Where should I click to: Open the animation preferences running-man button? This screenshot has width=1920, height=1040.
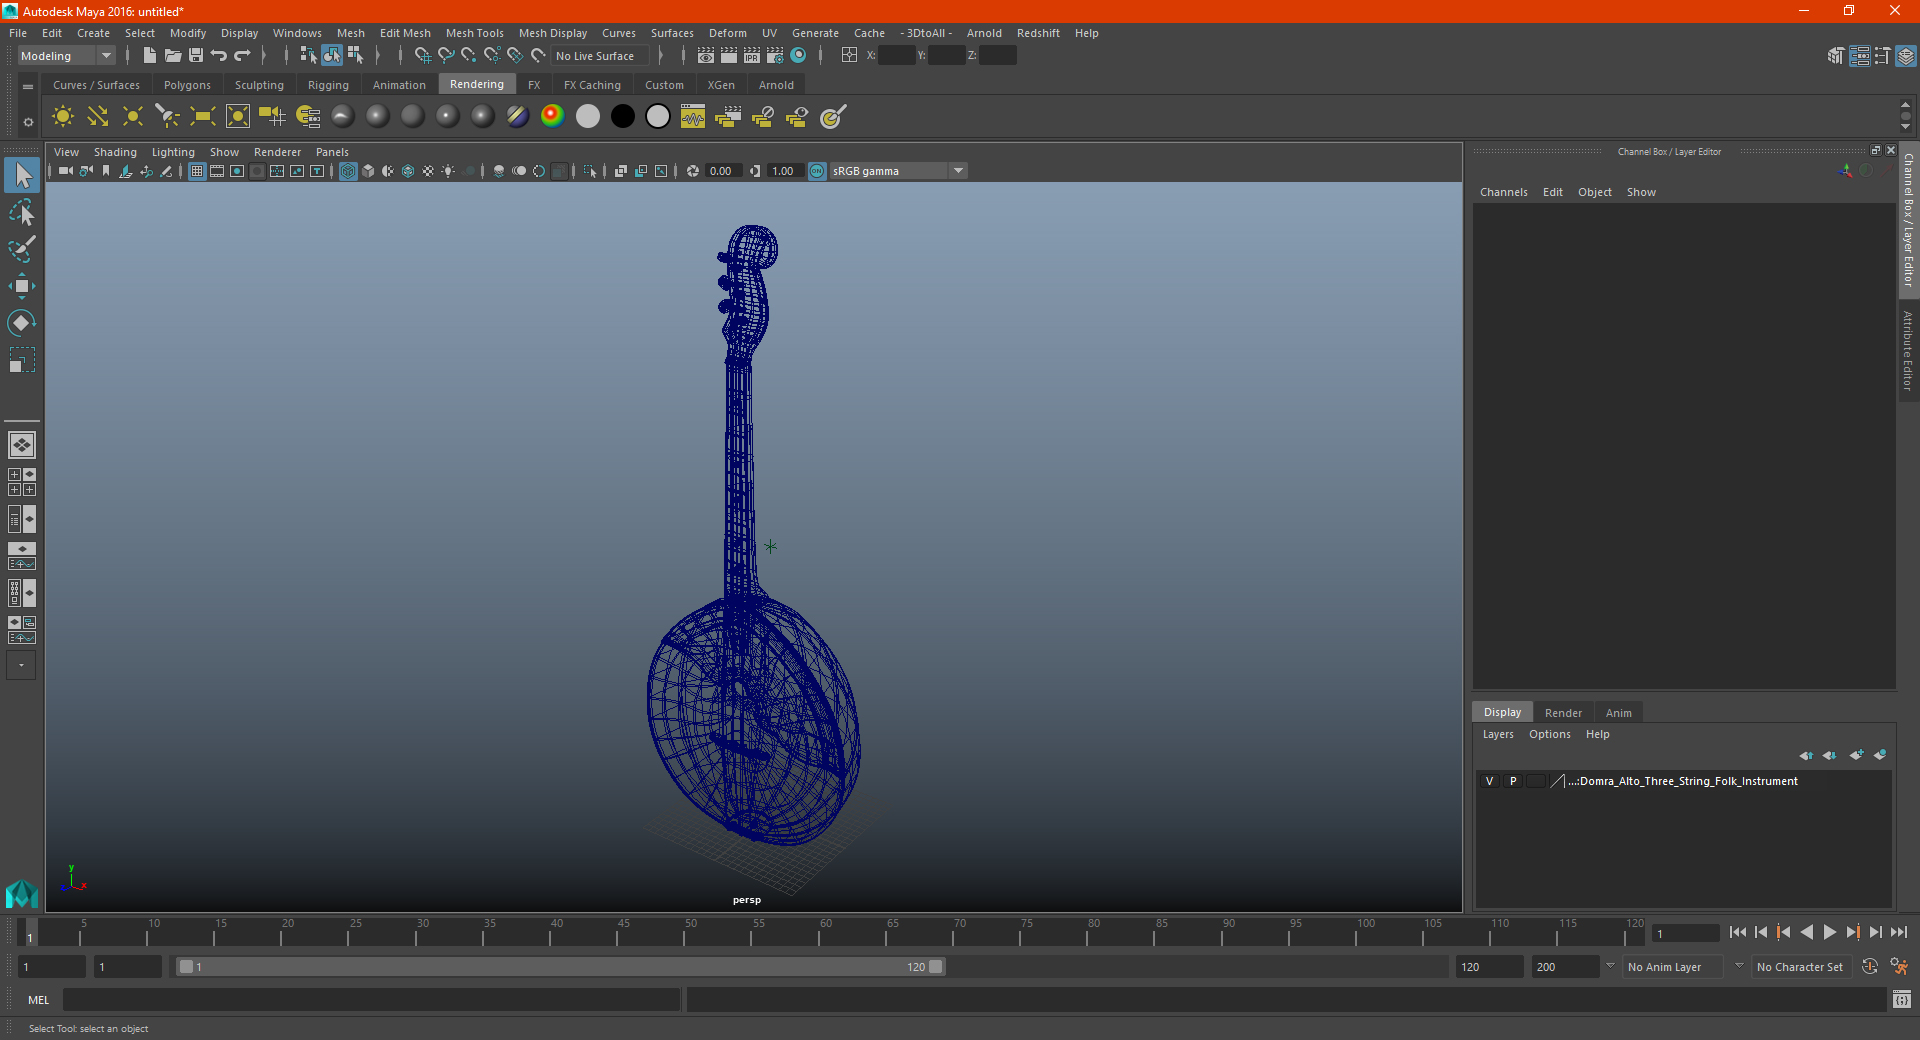1899,967
